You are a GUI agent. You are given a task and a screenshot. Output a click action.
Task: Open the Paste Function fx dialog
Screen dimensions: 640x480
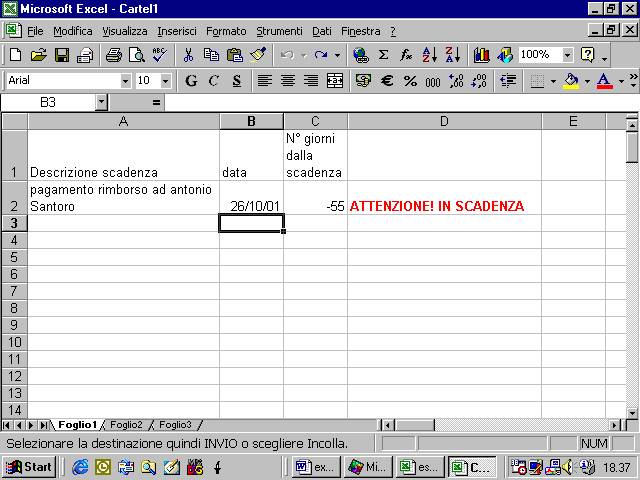pyautogui.click(x=406, y=55)
